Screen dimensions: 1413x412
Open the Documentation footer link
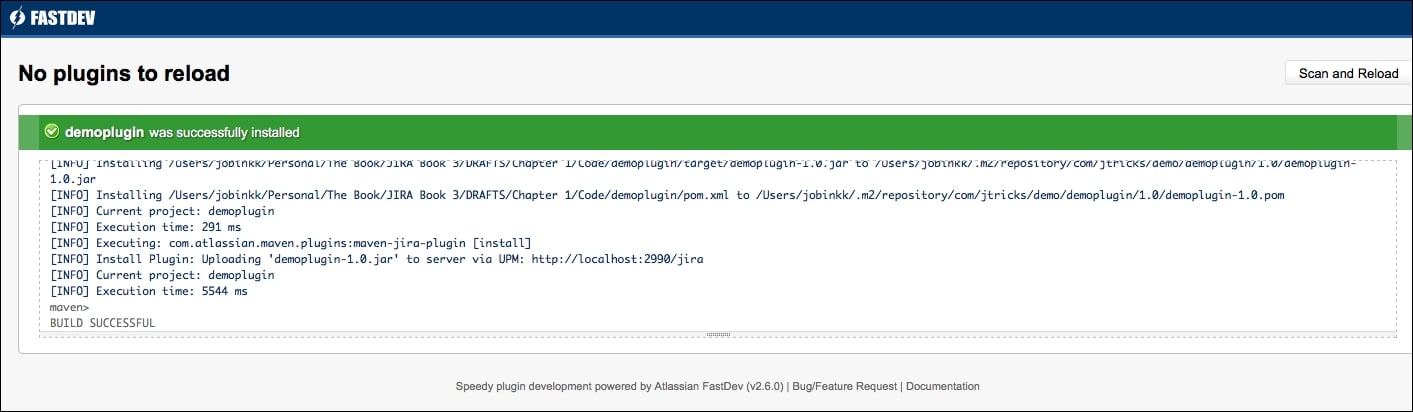[942, 386]
